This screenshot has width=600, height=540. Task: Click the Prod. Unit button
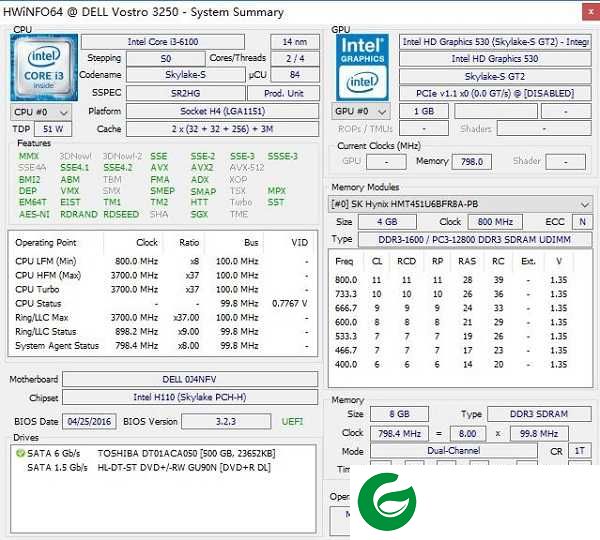tap(283, 93)
